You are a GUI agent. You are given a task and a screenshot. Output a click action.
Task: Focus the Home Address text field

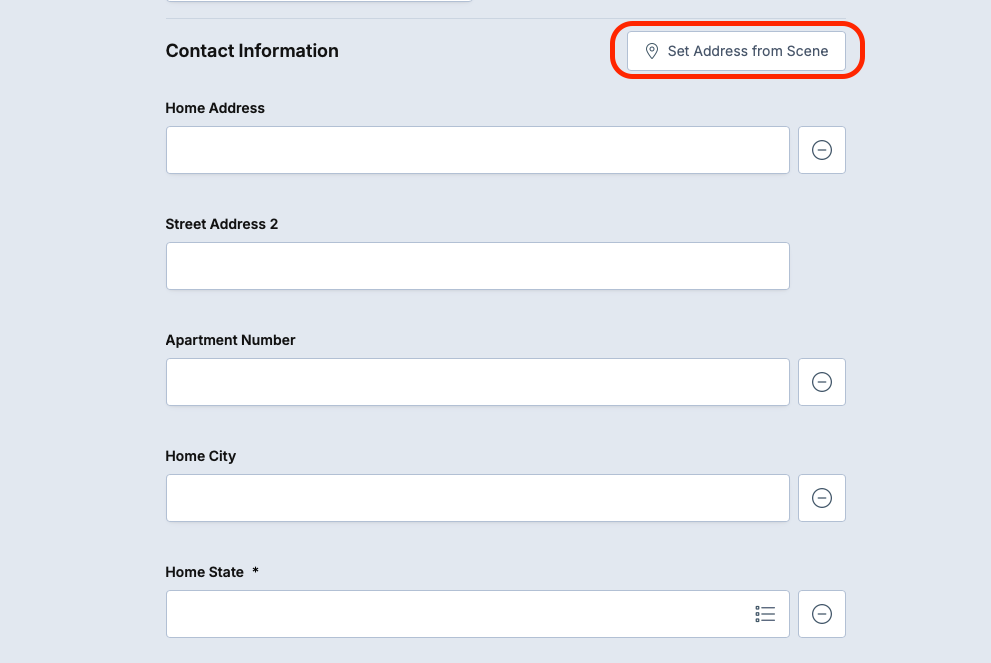(x=477, y=150)
